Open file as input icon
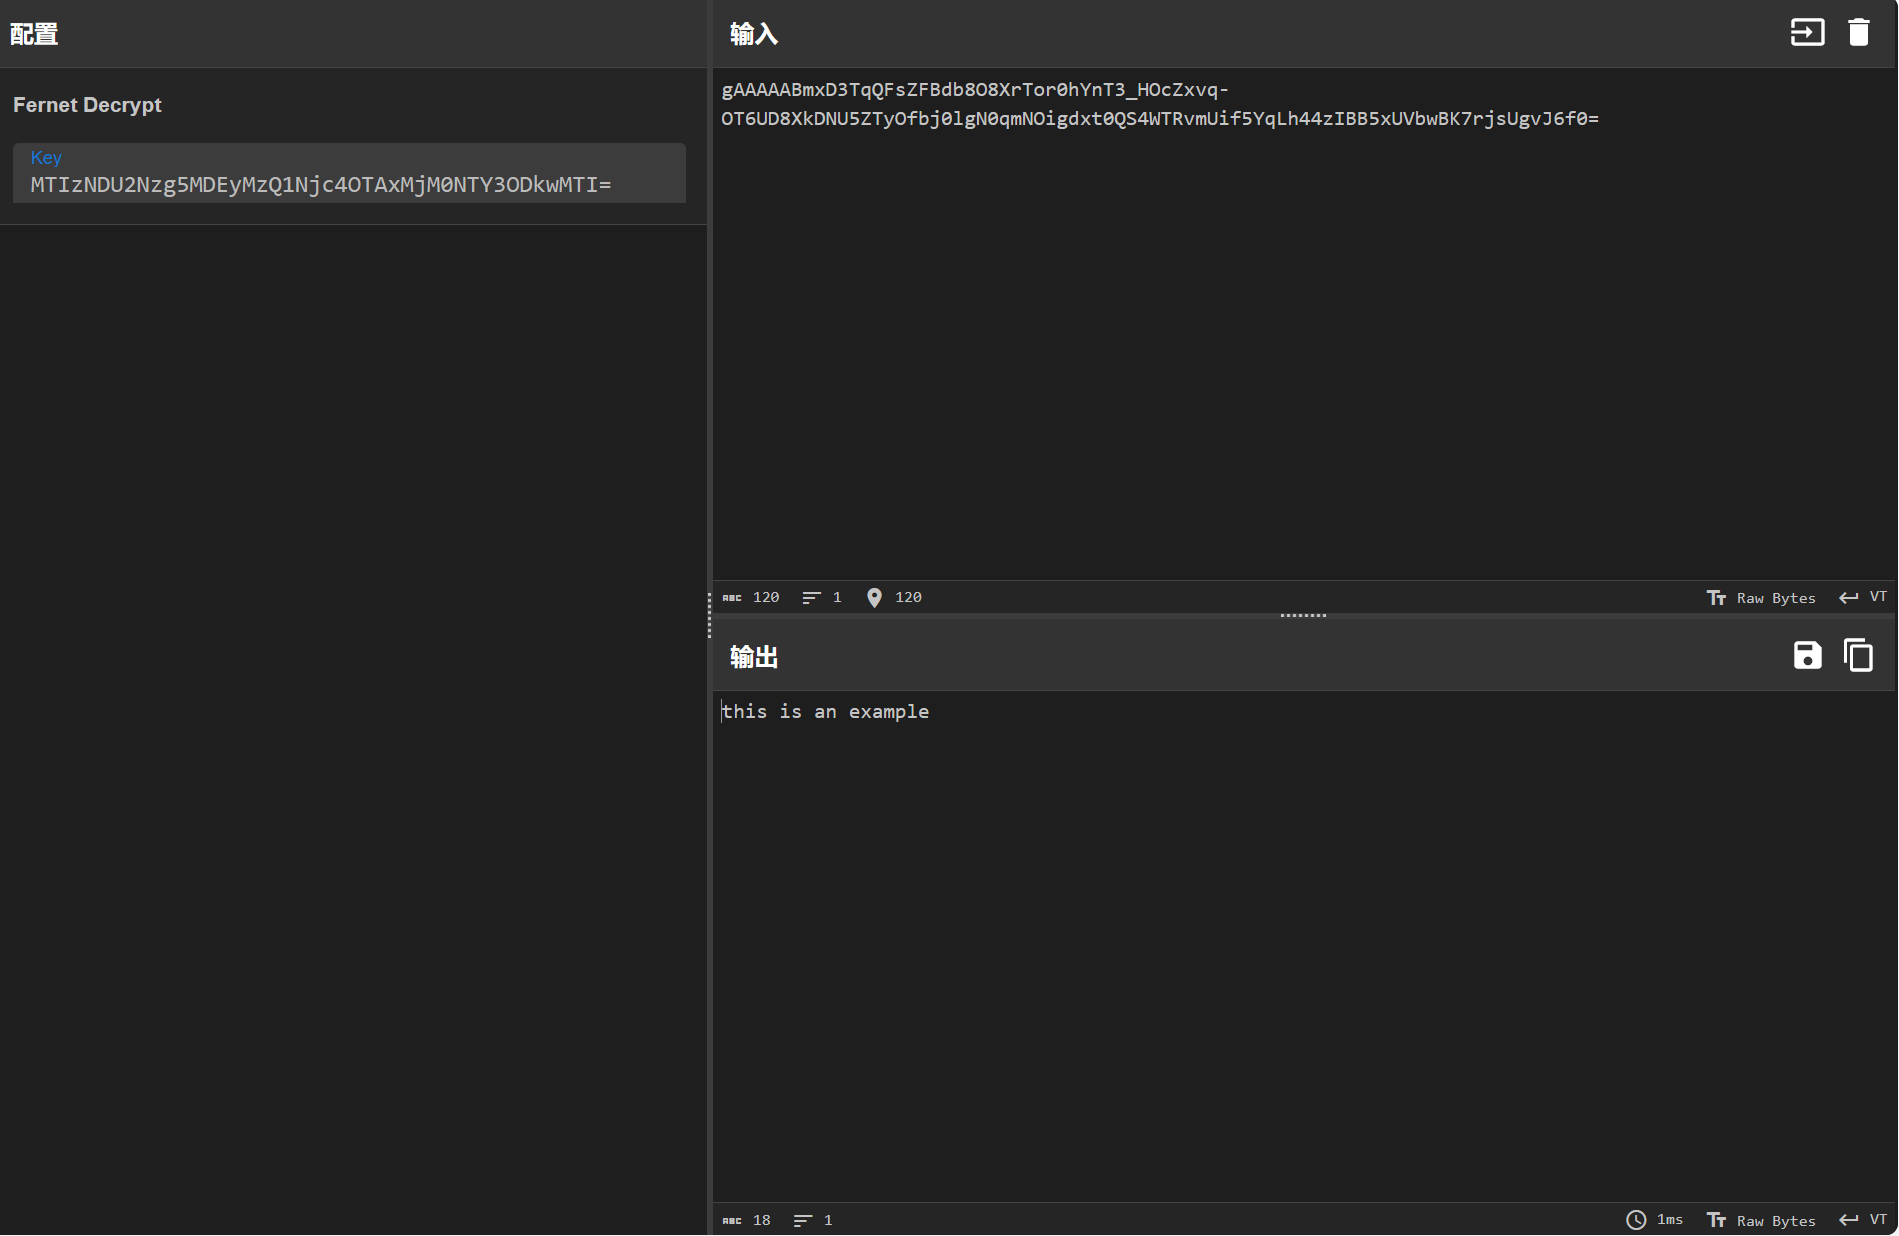Image resolution: width=1899 pixels, height=1236 pixels. (1807, 33)
